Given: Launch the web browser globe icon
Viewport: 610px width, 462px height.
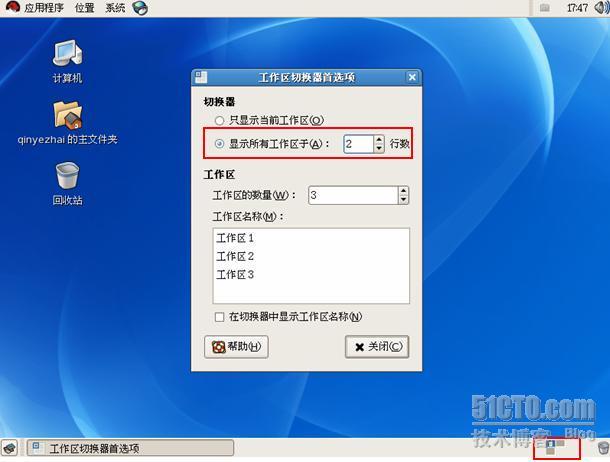Looking at the screenshot, I should click(x=140, y=8).
